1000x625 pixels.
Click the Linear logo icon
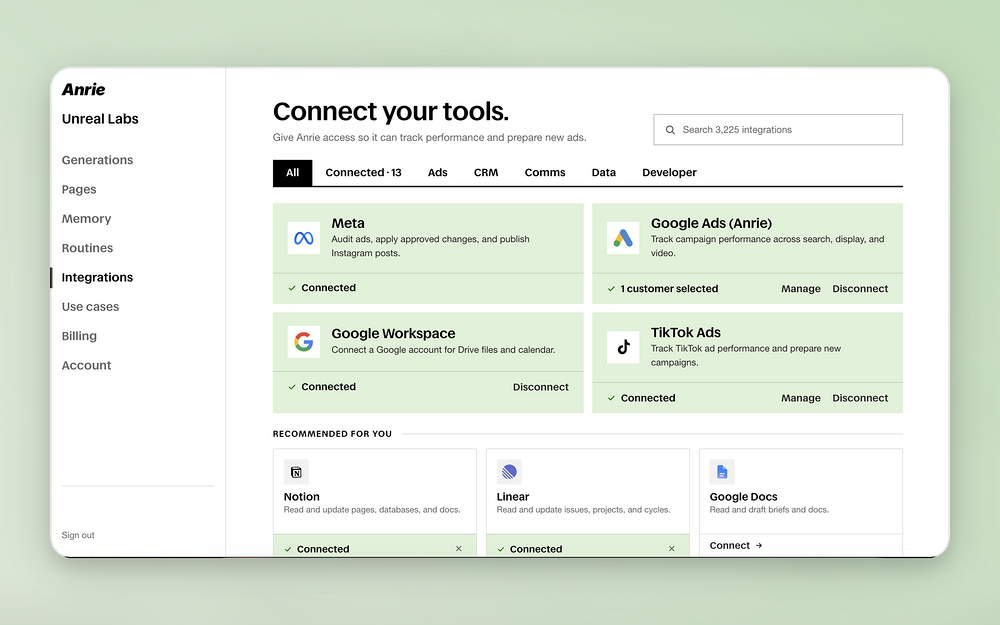(509, 472)
